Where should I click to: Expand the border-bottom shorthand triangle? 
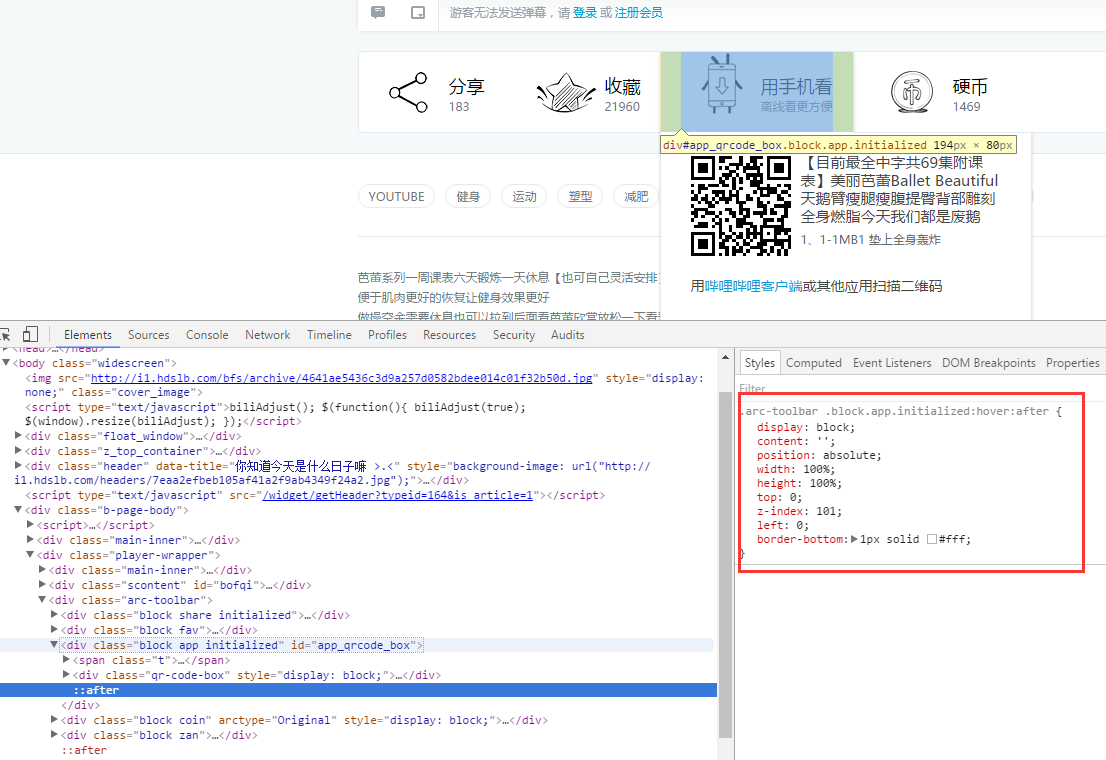point(854,539)
